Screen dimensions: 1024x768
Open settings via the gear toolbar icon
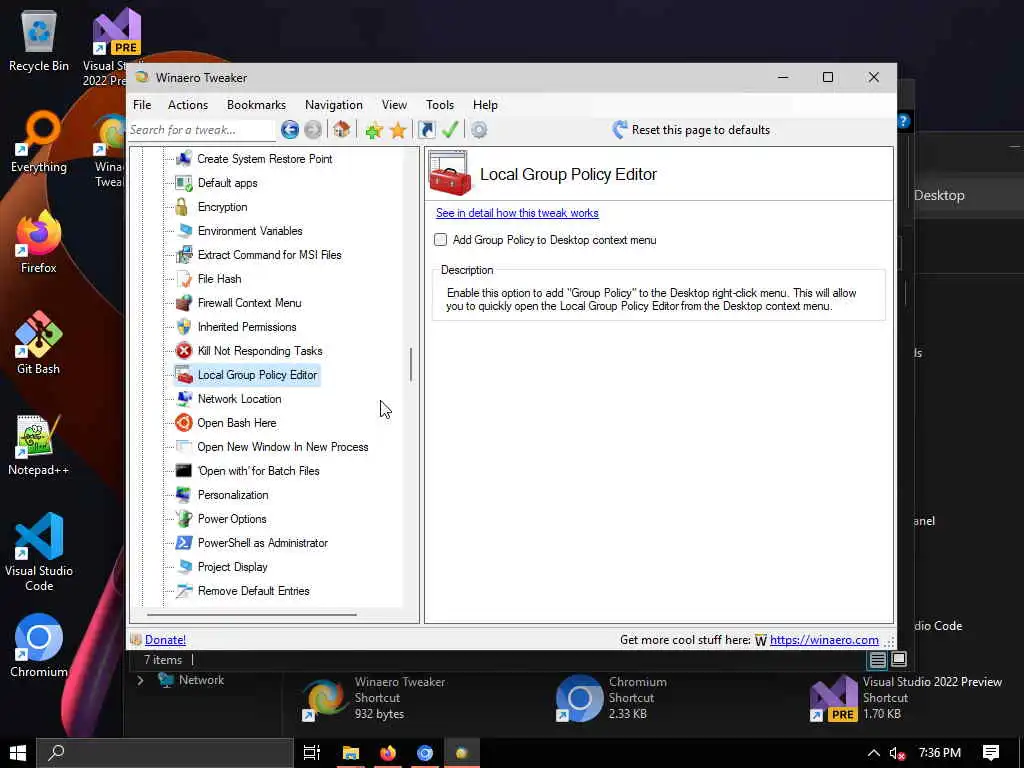point(479,130)
